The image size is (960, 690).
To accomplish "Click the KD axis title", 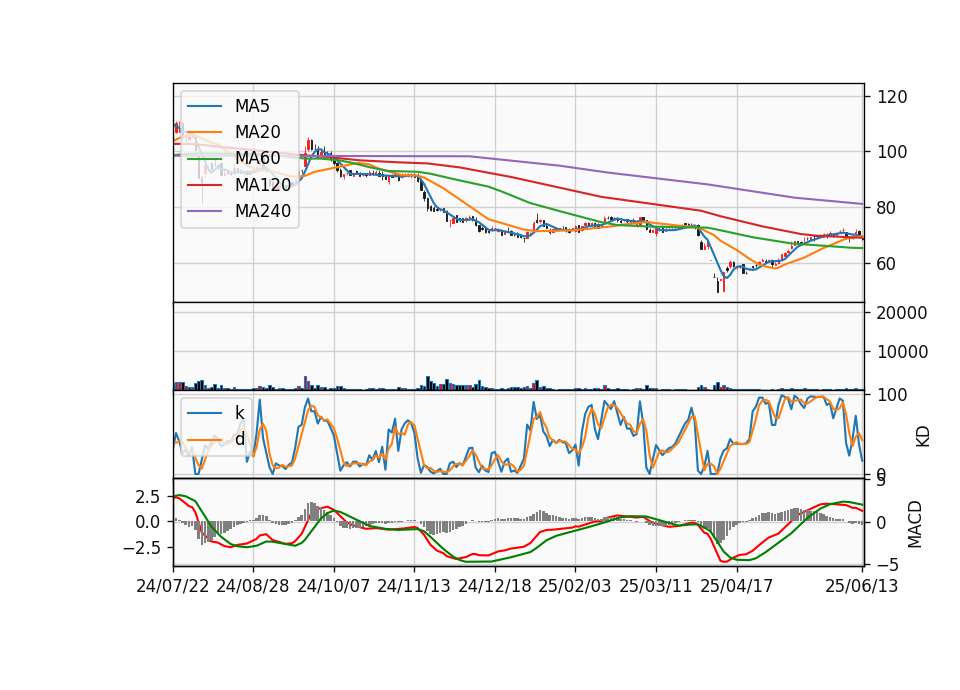I will [923, 437].
